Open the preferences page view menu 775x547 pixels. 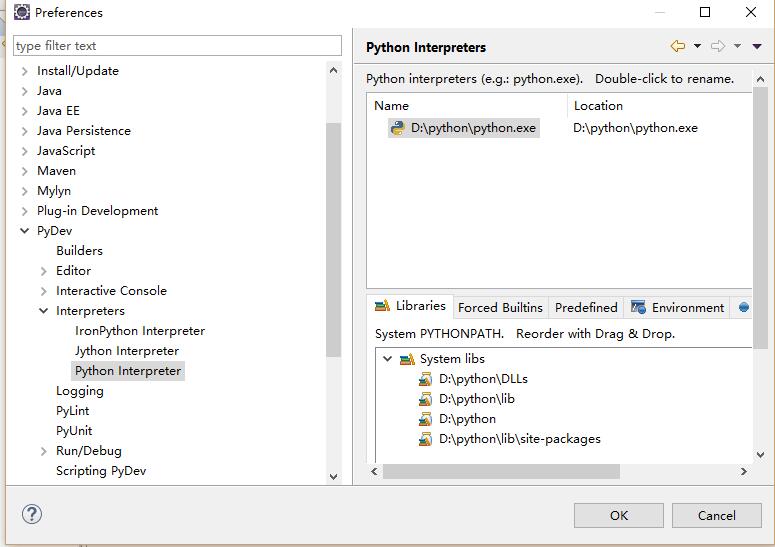(757, 46)
